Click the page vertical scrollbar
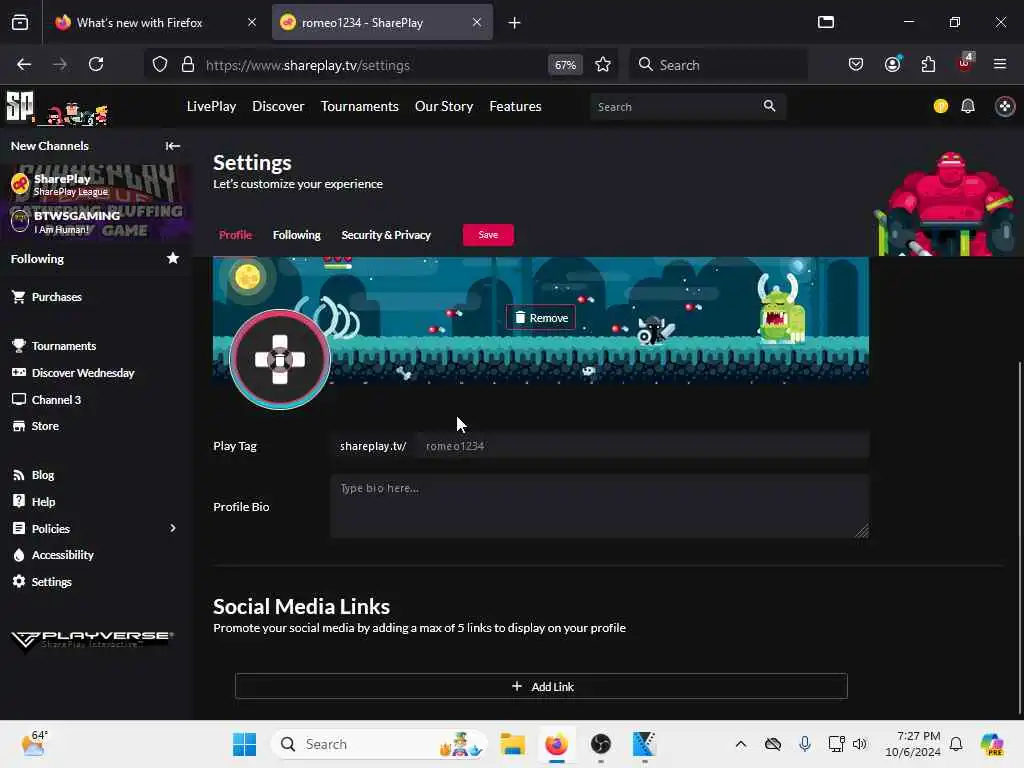 [1019, 536]
